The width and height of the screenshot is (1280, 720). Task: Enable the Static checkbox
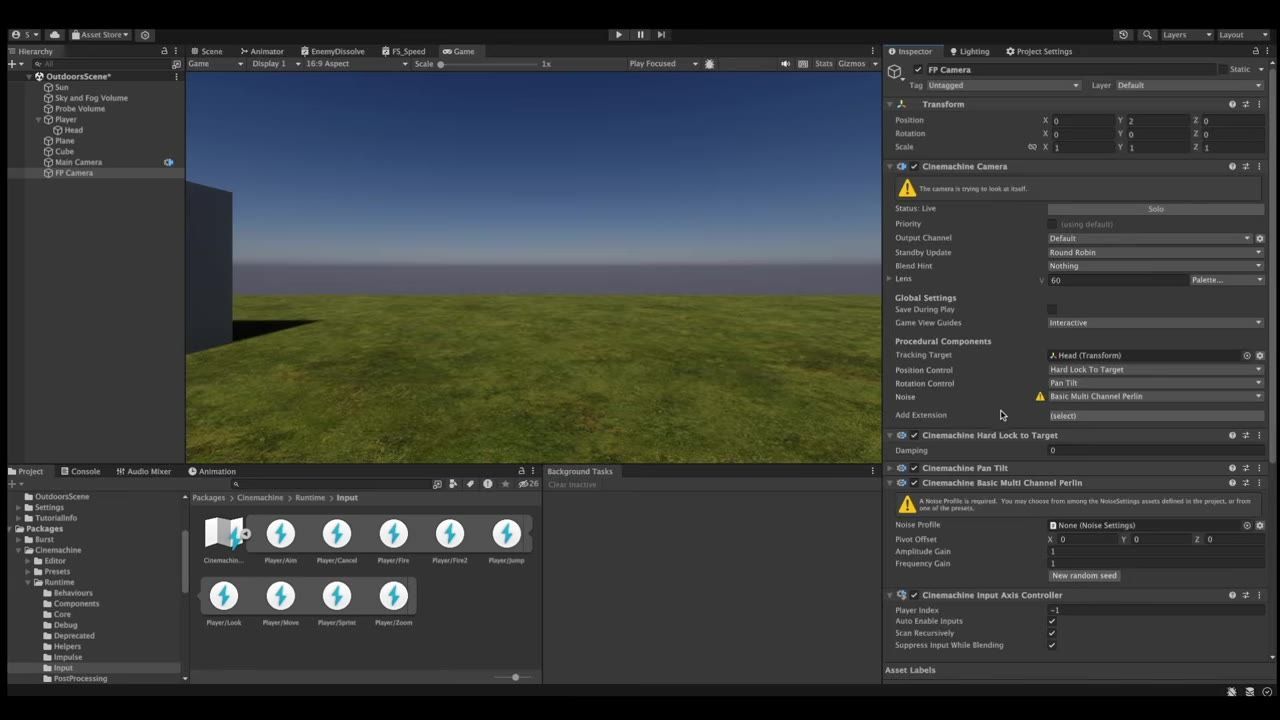1222,70
